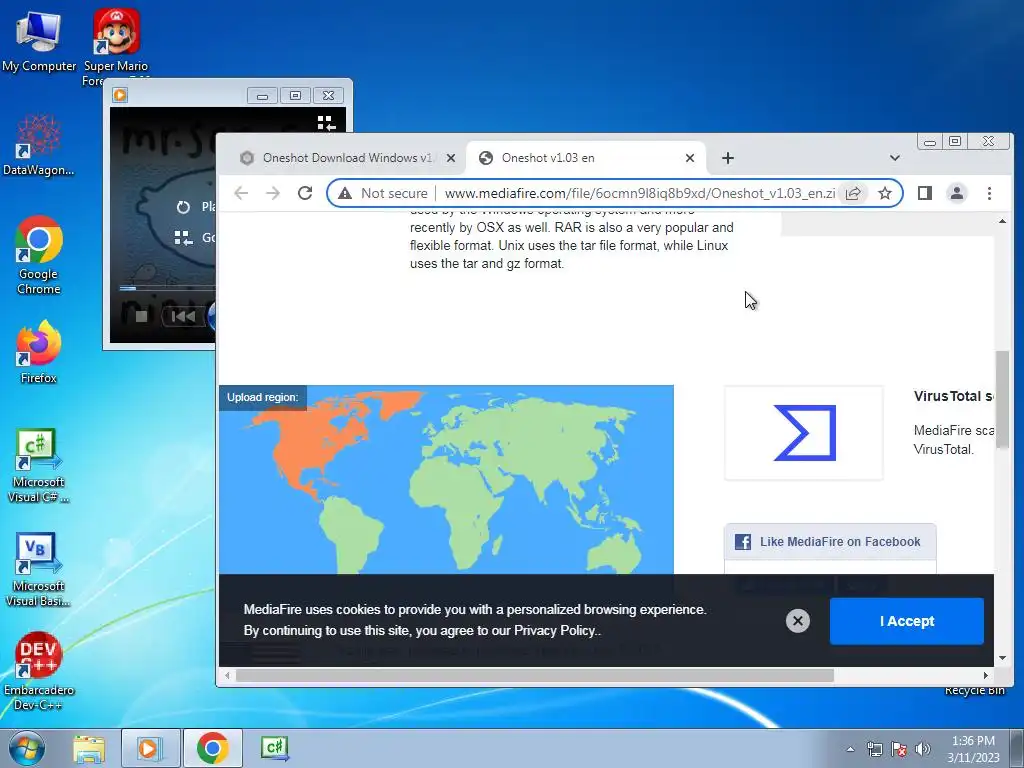Screen dimensions: 1024x768
Task: Open Chrome three-dot menu
Action: 989,193
